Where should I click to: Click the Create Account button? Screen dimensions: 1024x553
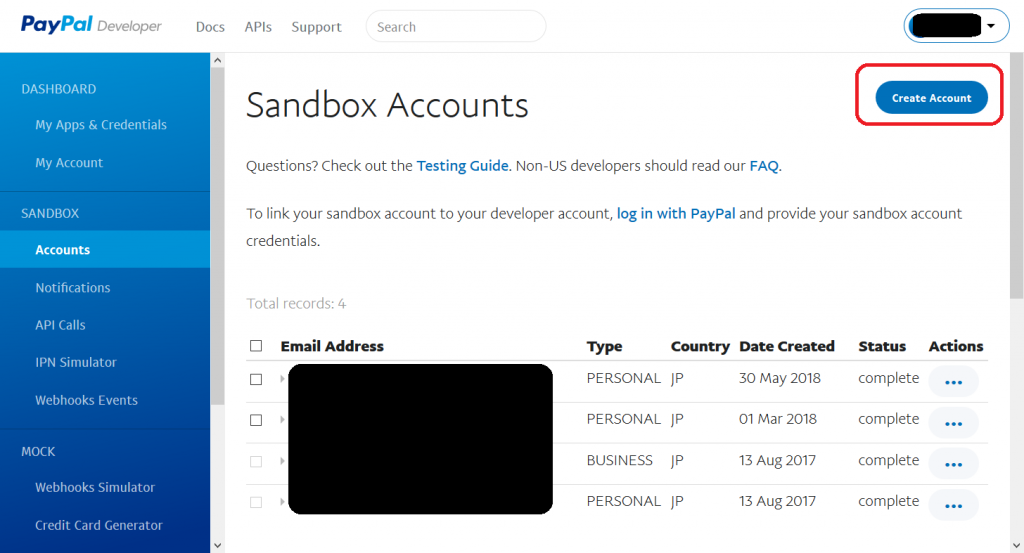pos(931,98)
